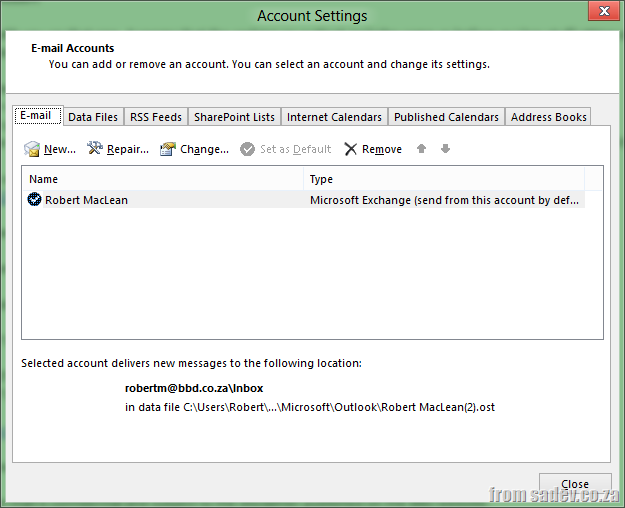Screen dimensions: 625x508
Task: Click the Remove X icon
Action: pos(350,149)
